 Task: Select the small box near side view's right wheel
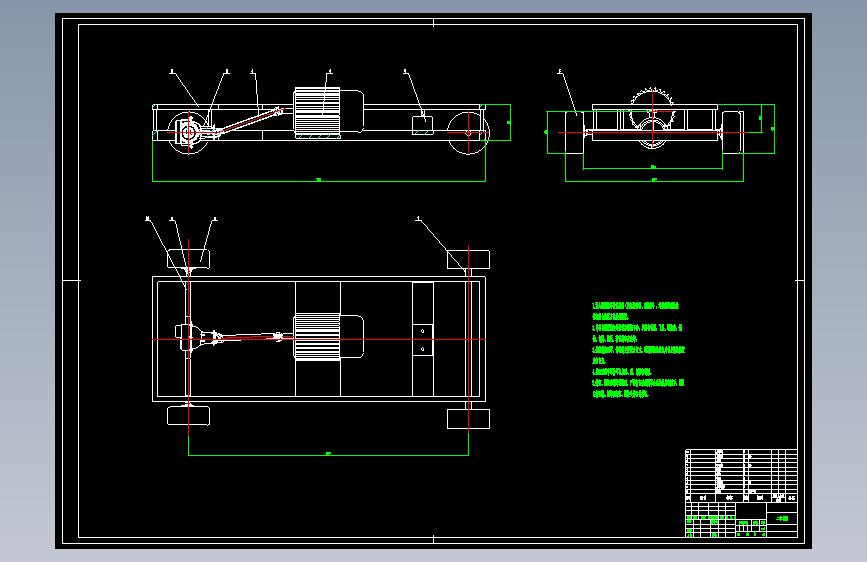[x=423, y=125]
